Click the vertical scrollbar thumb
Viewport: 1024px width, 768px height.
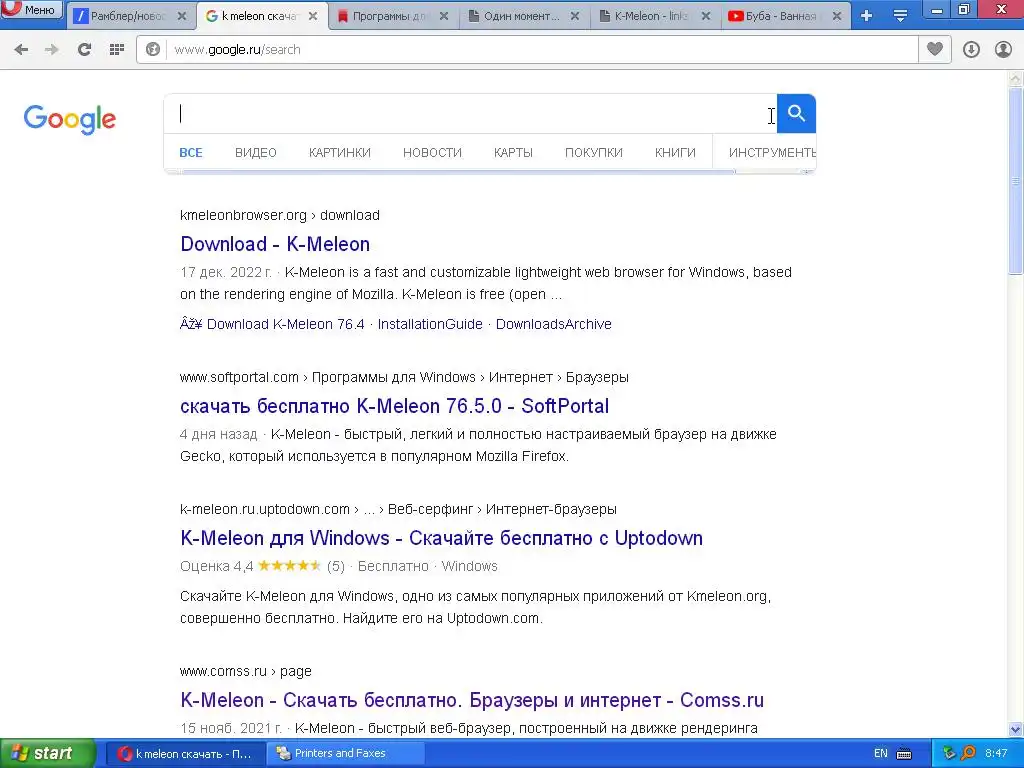pos(1016,181)
